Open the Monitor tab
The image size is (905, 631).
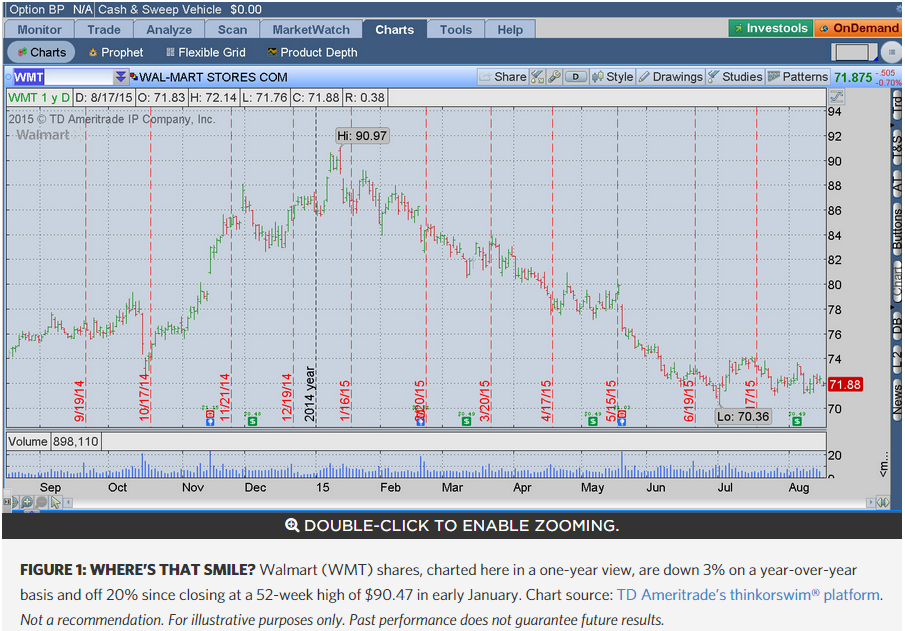pos(39,29)
